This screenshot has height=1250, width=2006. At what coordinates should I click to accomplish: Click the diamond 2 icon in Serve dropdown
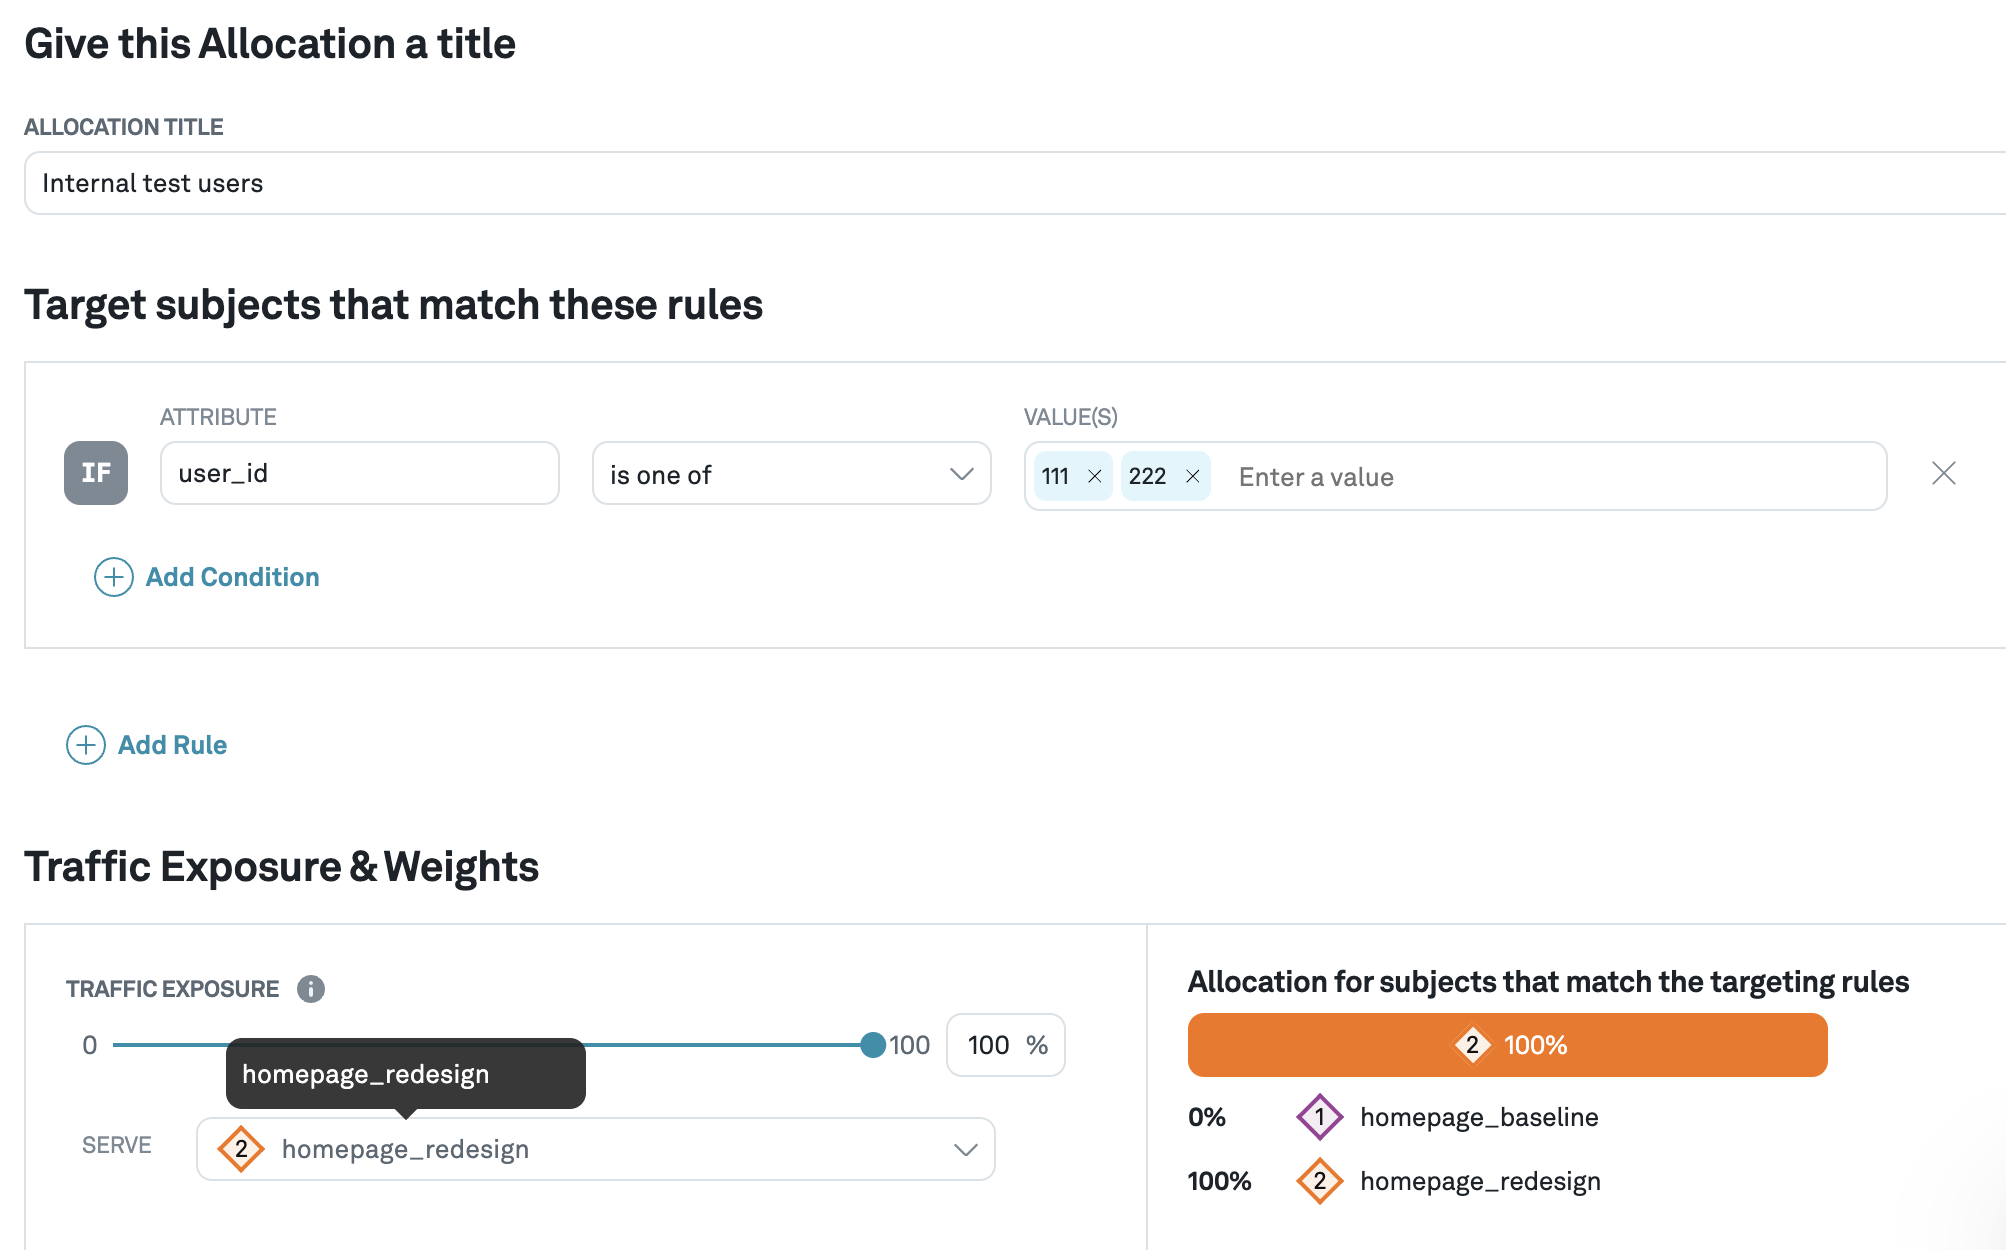241,1149
